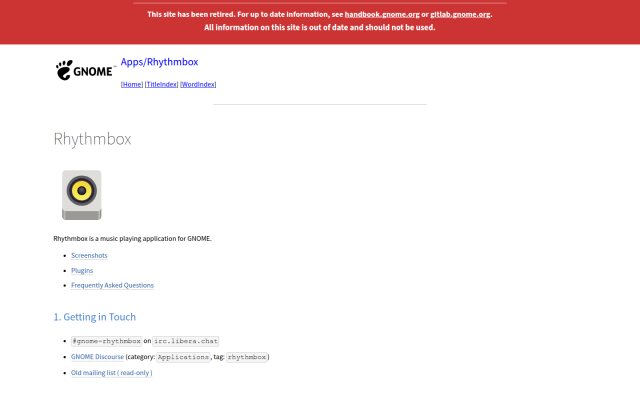Click the Getting in Touch heading
Image resolution: width=640 pixels, height=400 pixels.
[x=95, y=317]
